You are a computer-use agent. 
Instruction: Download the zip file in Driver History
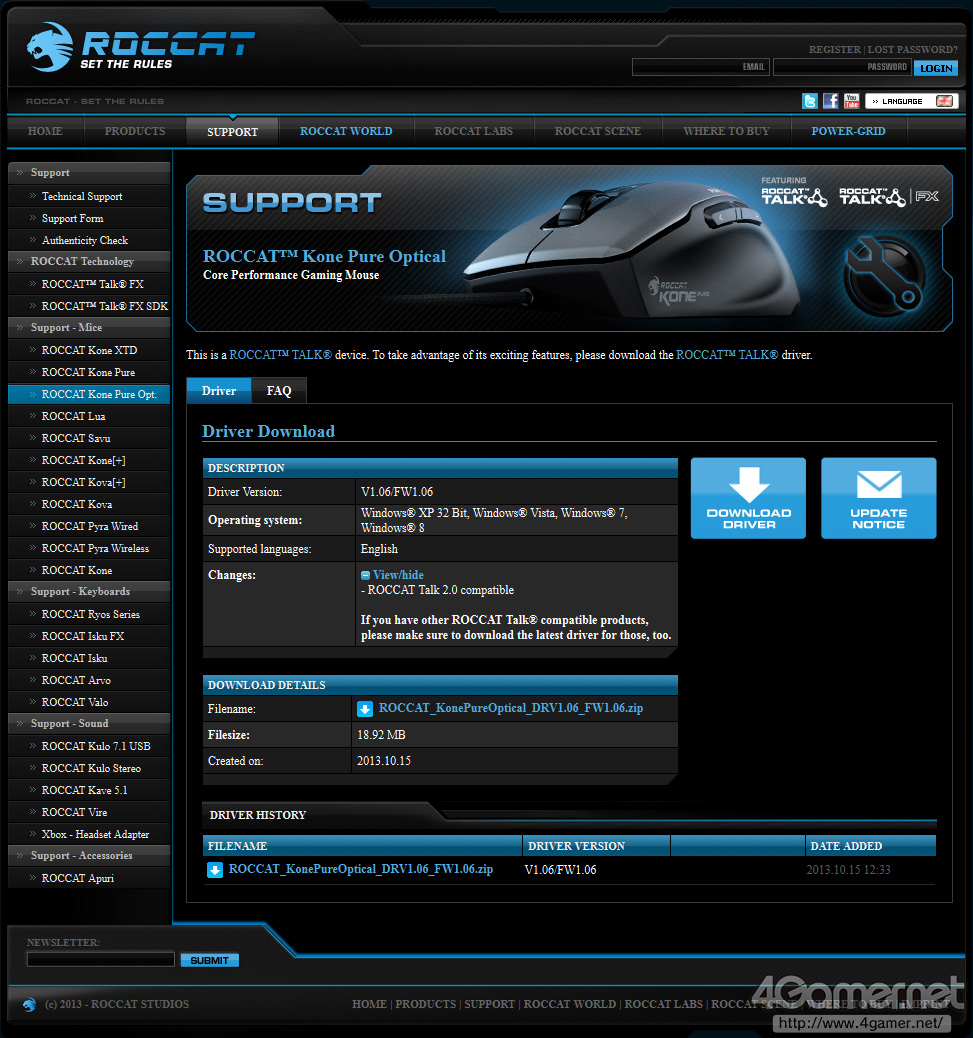tap(361, 869)
